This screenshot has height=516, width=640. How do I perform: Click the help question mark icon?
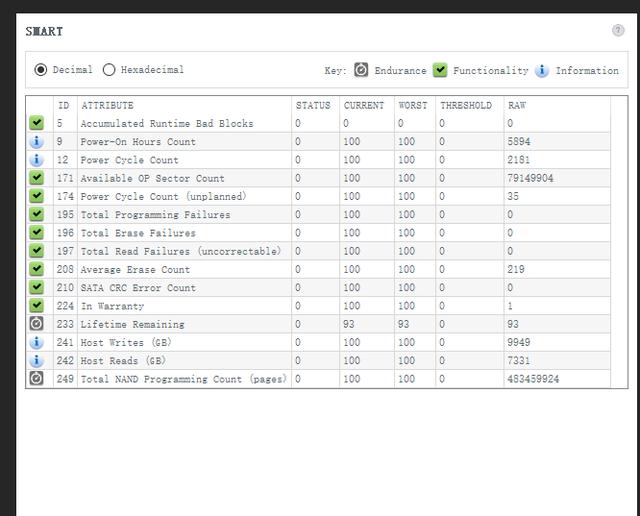(x=618, y=30)
